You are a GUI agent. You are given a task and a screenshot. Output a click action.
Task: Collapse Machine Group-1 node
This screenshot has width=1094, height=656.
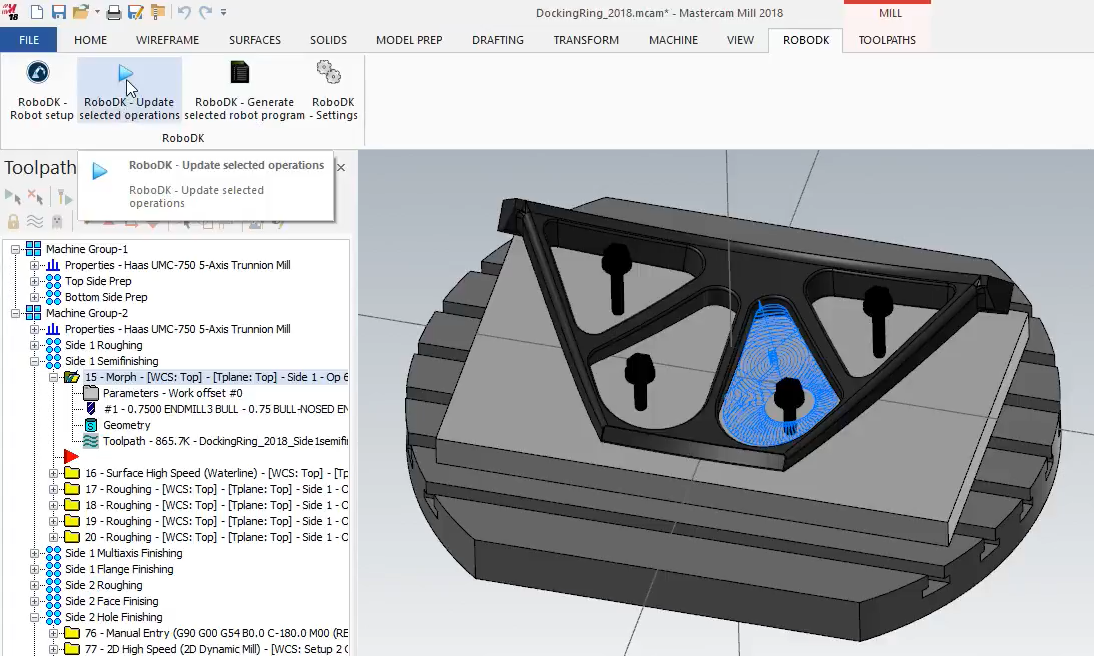(x=15, y=249)
